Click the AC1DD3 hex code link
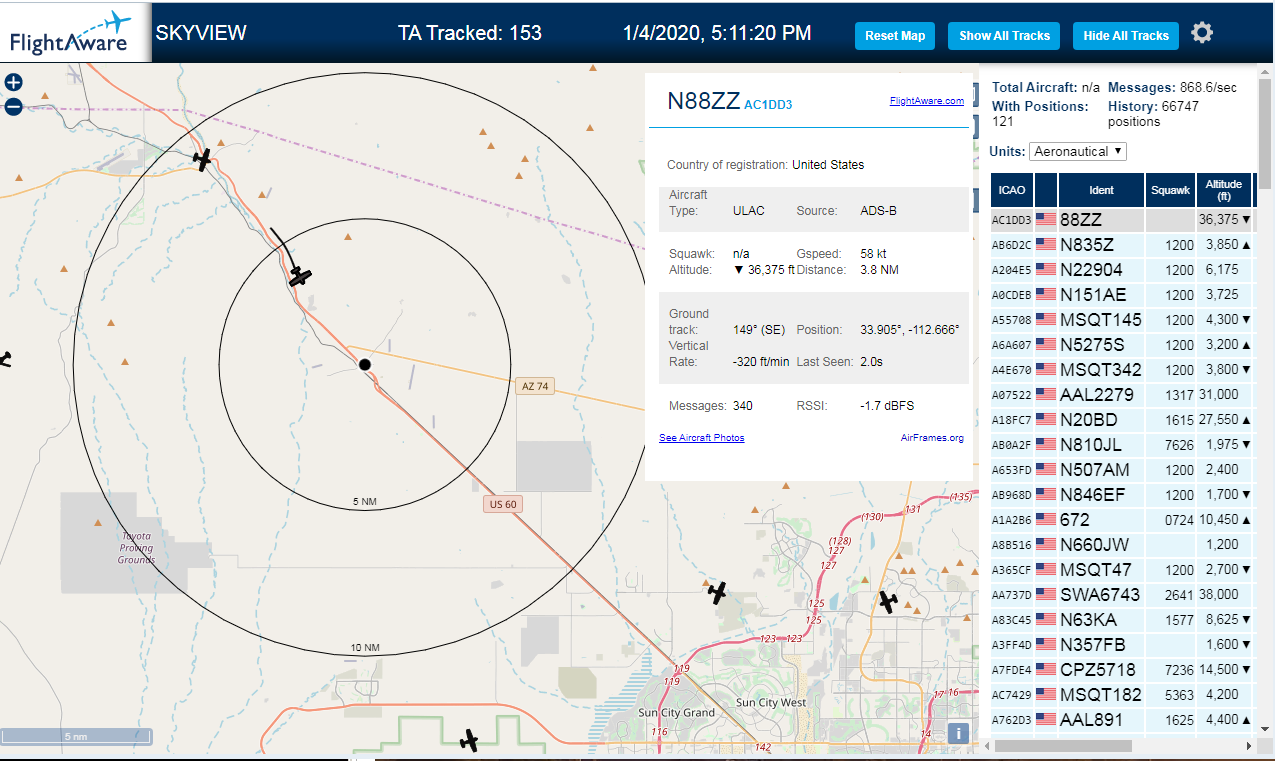The width and height of the screenshot is (1275, 761). point(768,104)
